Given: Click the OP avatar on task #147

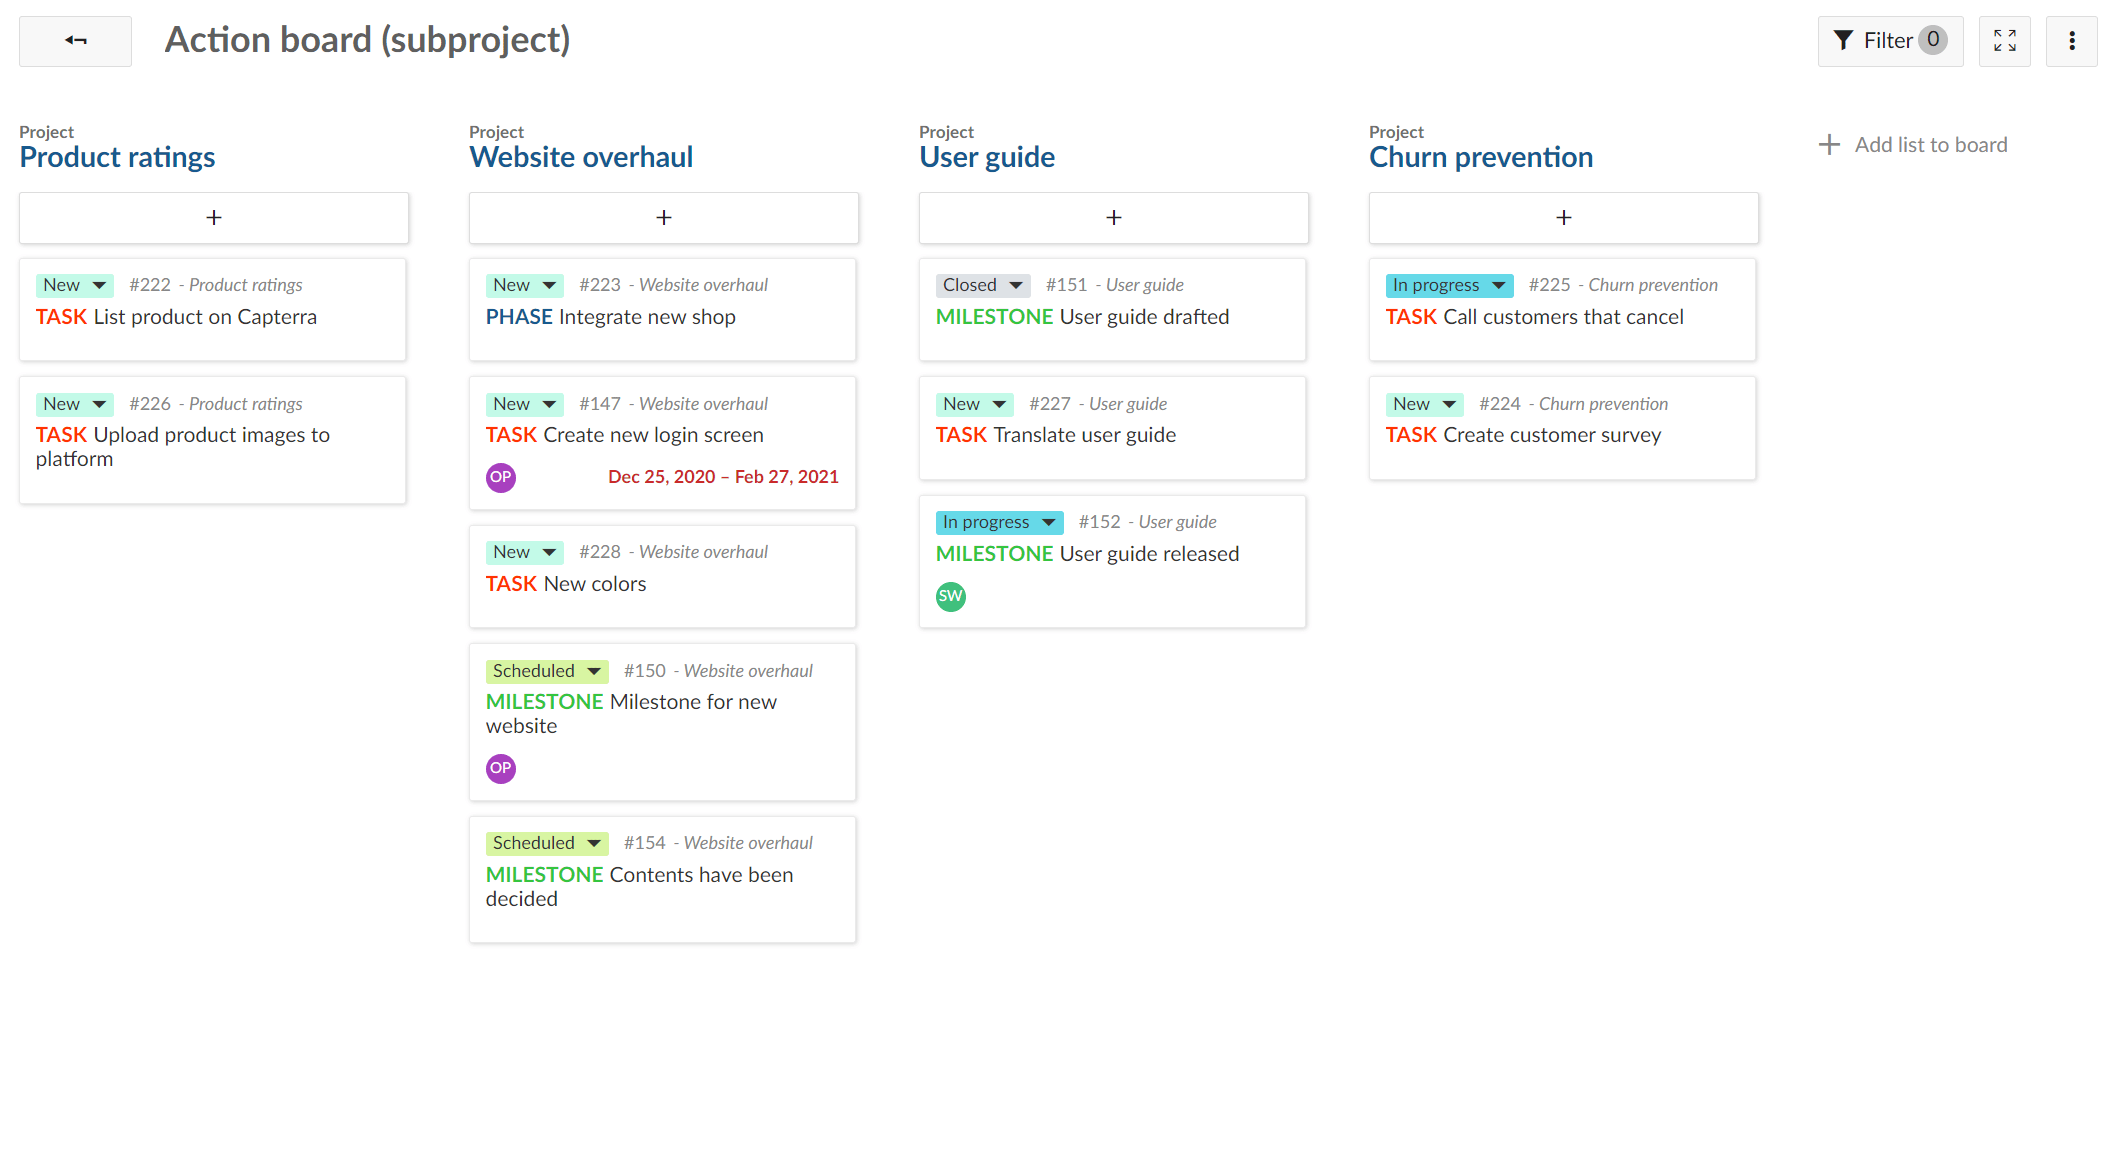Looking at the screenshot, I should (x=500, y=477).
